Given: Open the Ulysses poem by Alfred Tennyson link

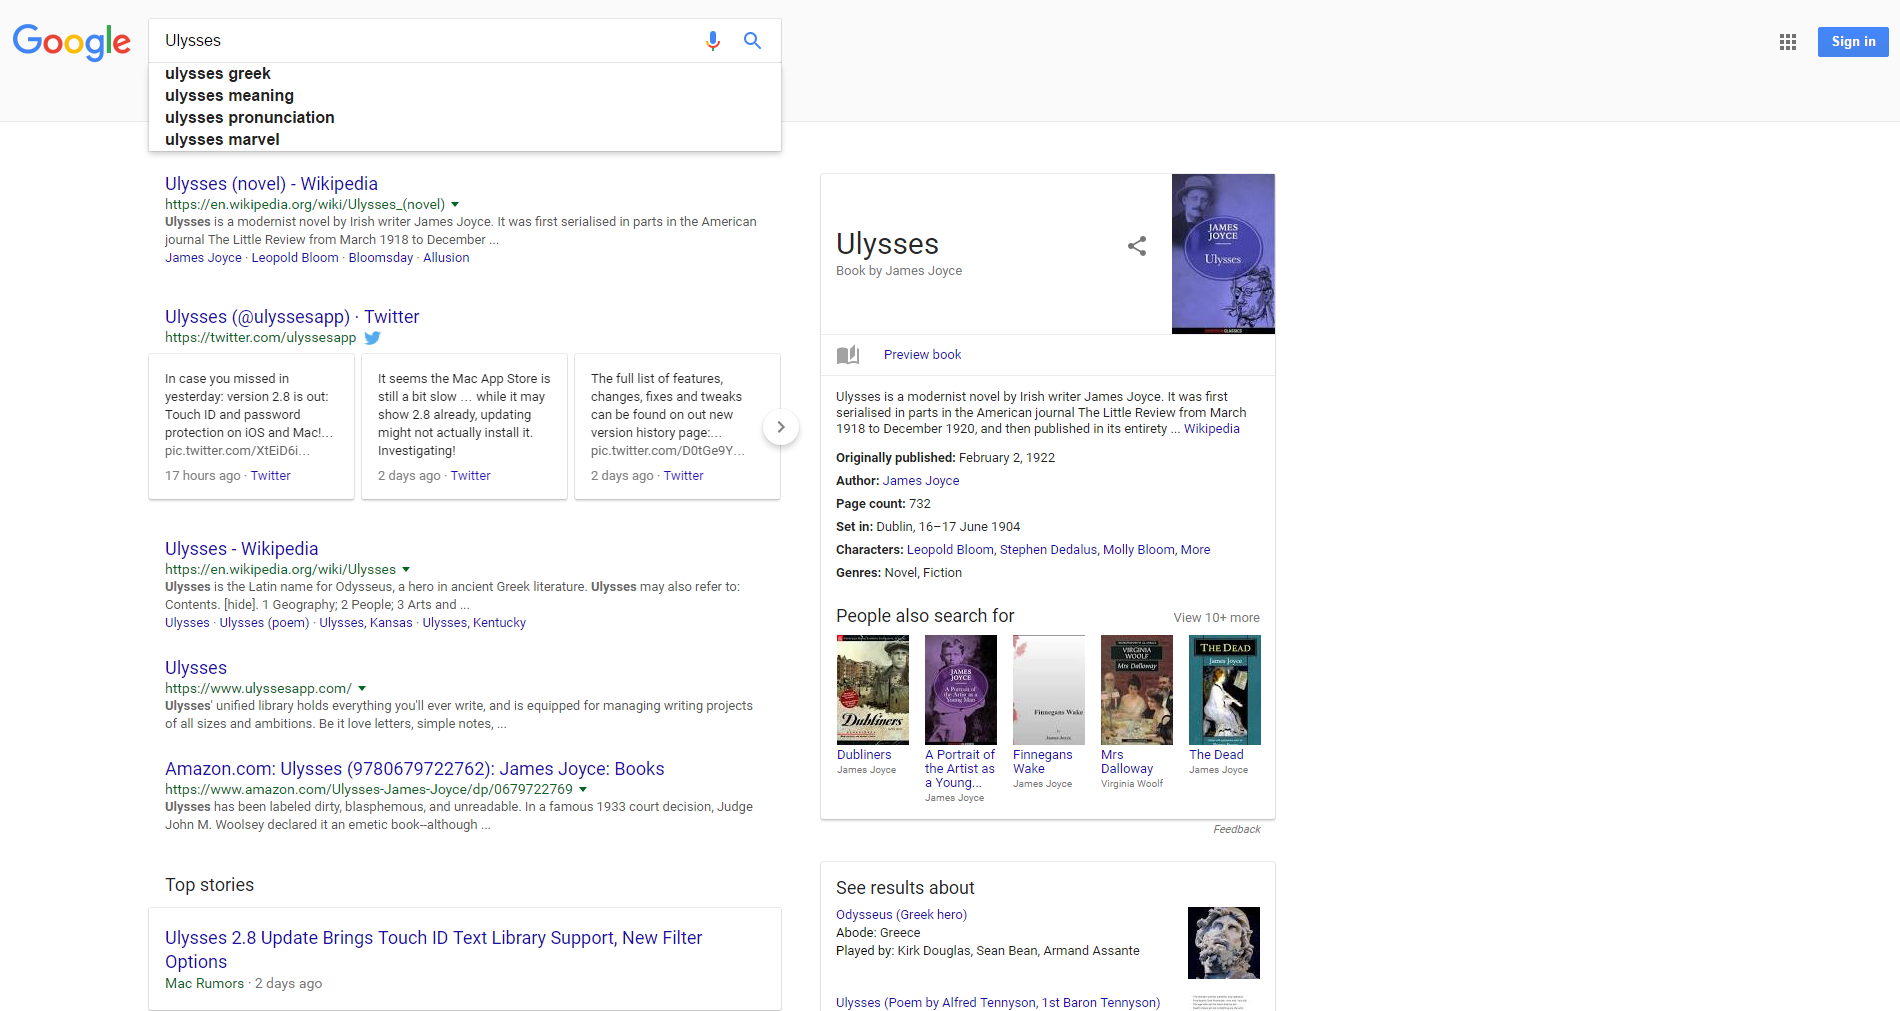Looking at the screenshot, I should 998,1003.
